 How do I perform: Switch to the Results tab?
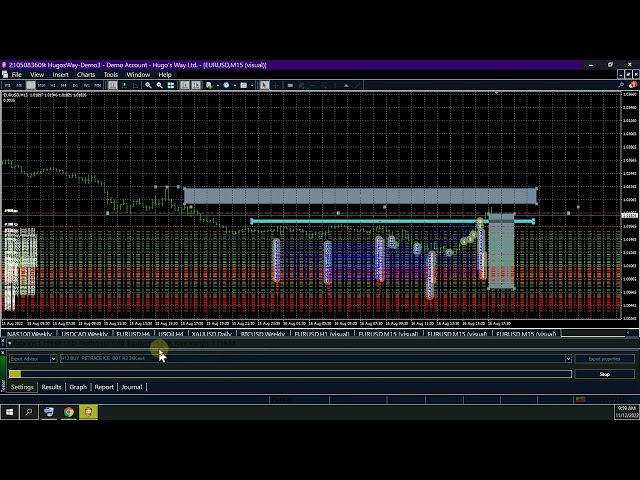click(51, 387)
